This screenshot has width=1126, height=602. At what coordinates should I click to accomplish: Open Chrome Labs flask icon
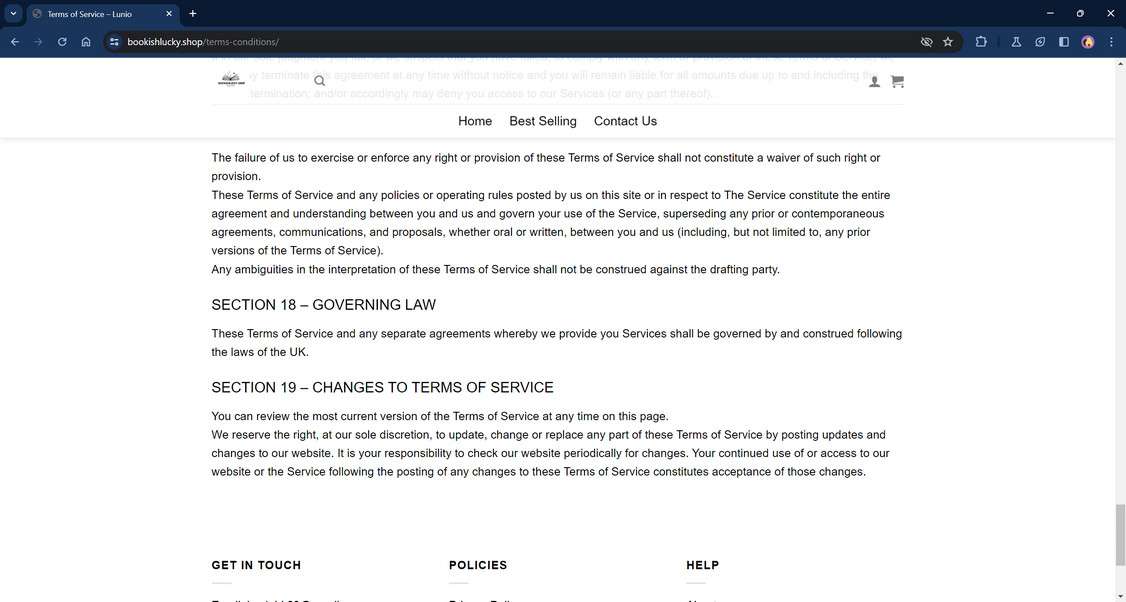(1016, 42)
